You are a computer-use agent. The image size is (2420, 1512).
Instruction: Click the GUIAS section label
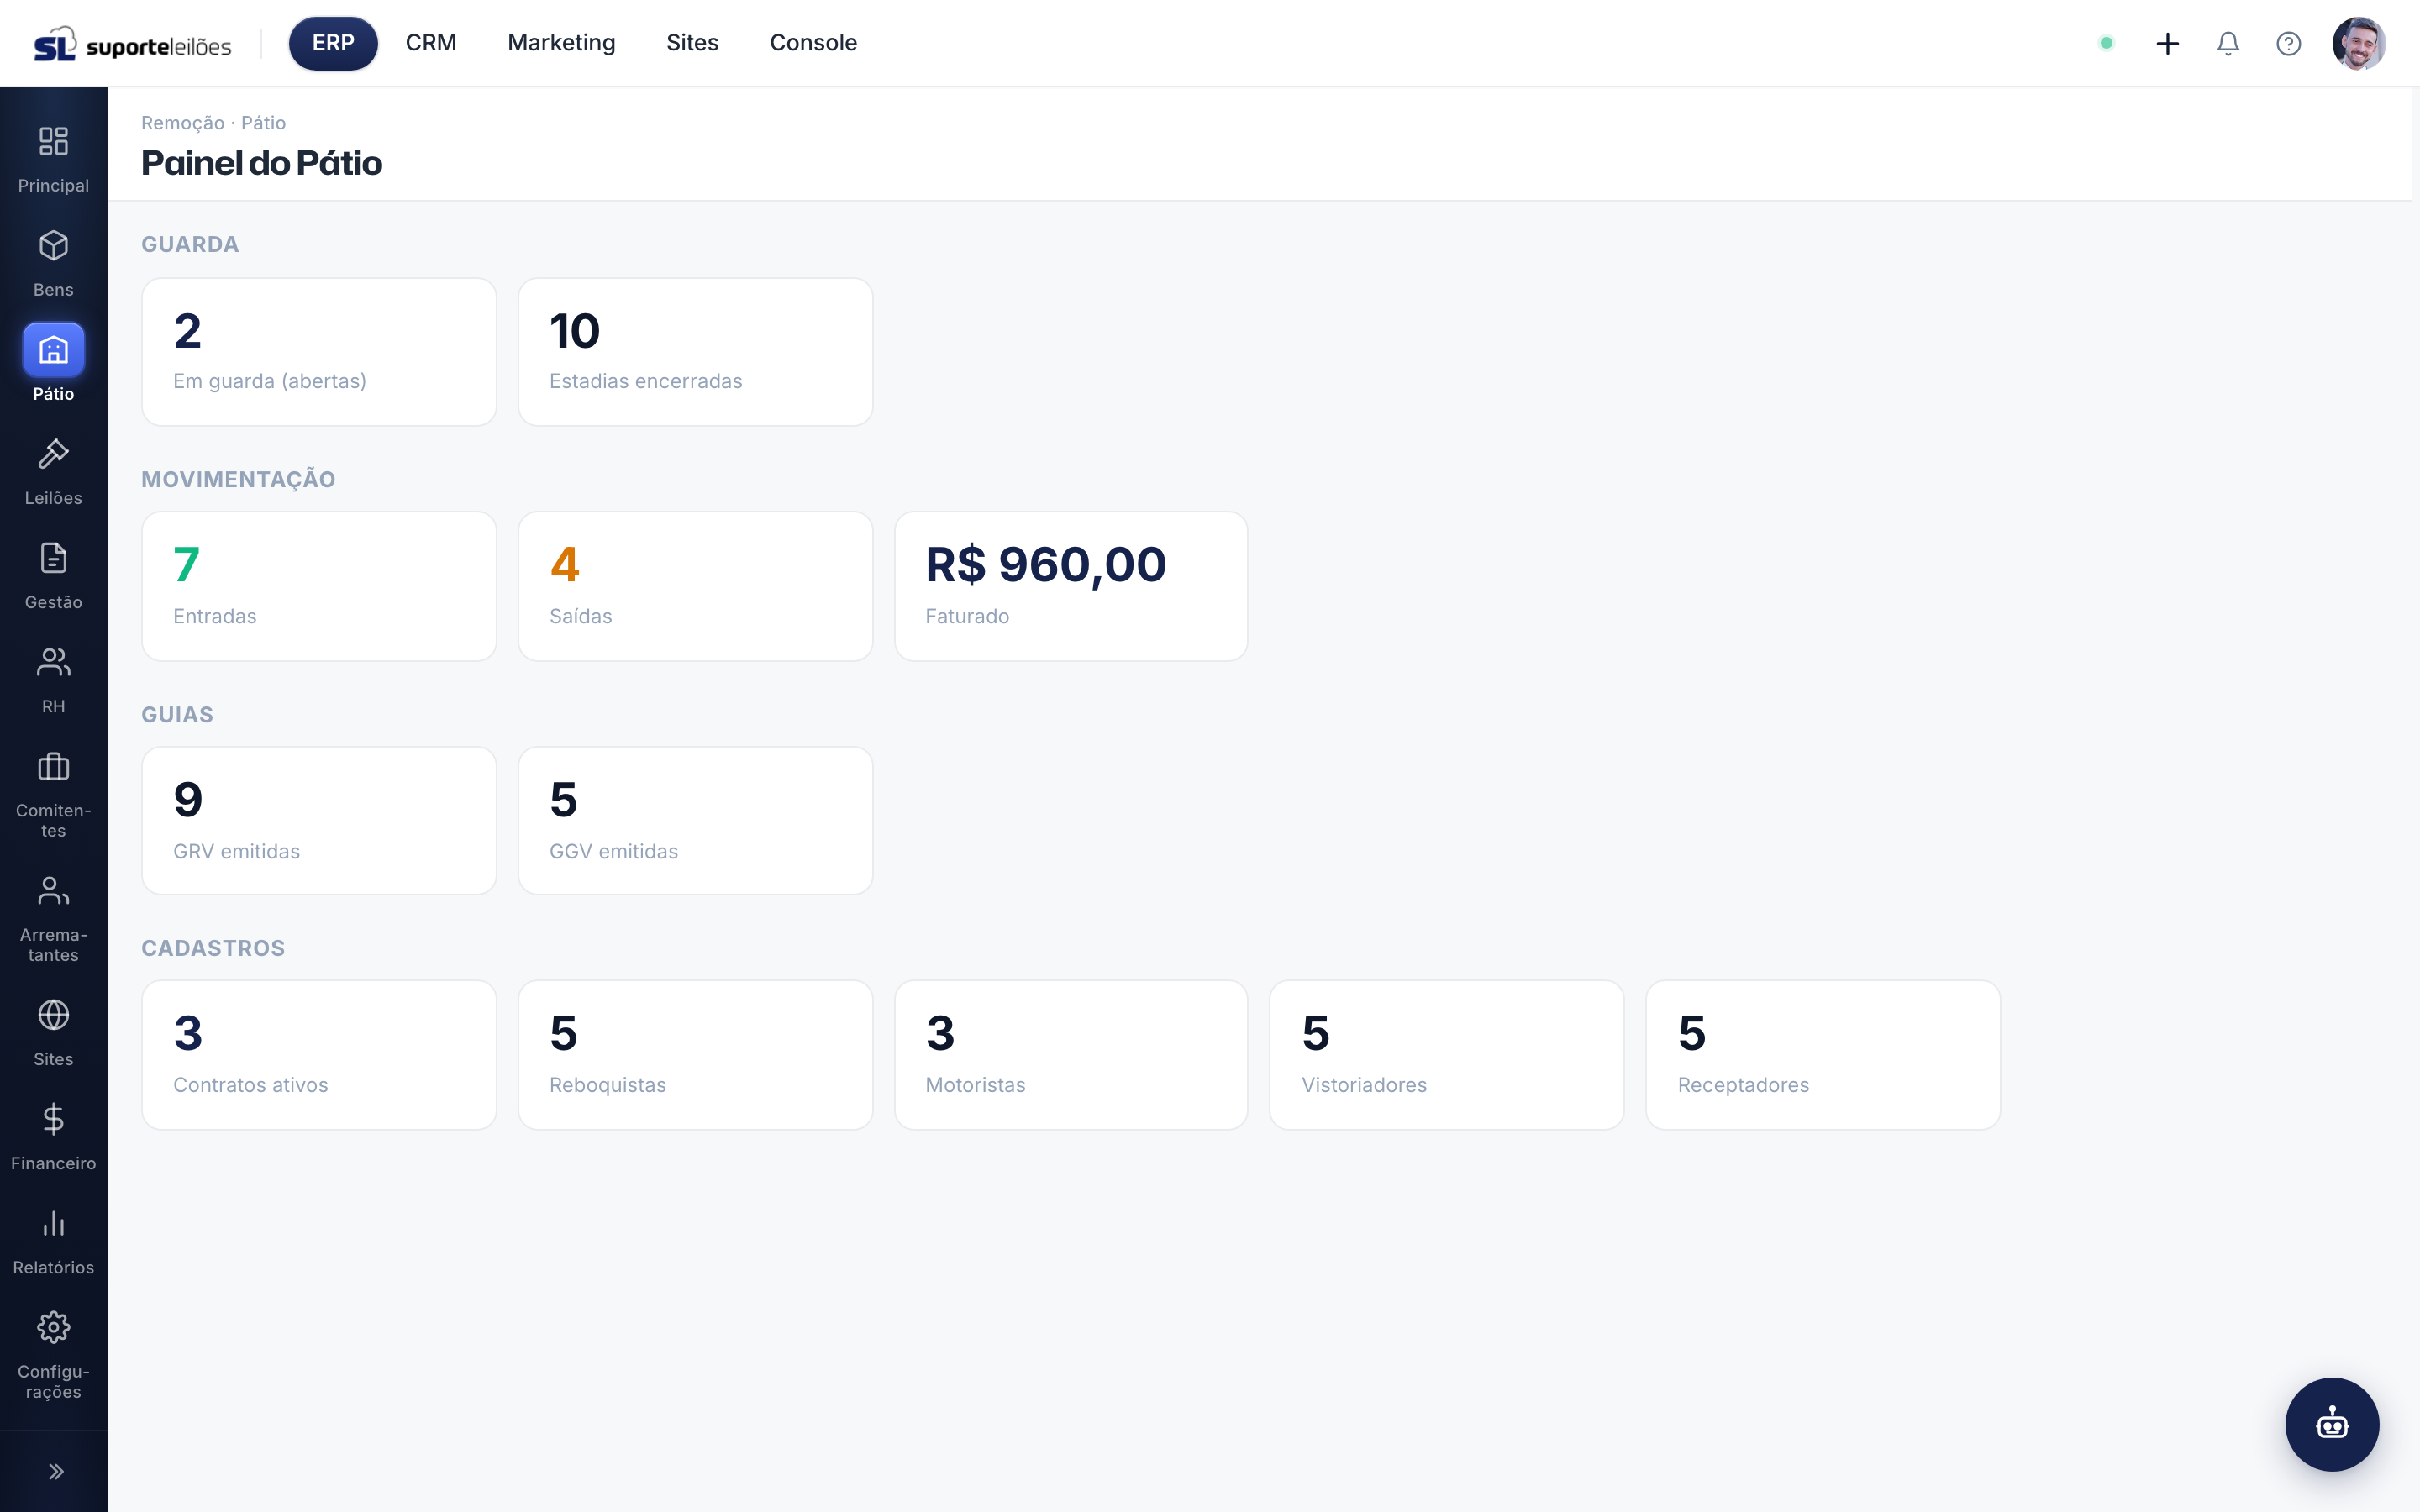click(x=177, y=715)
